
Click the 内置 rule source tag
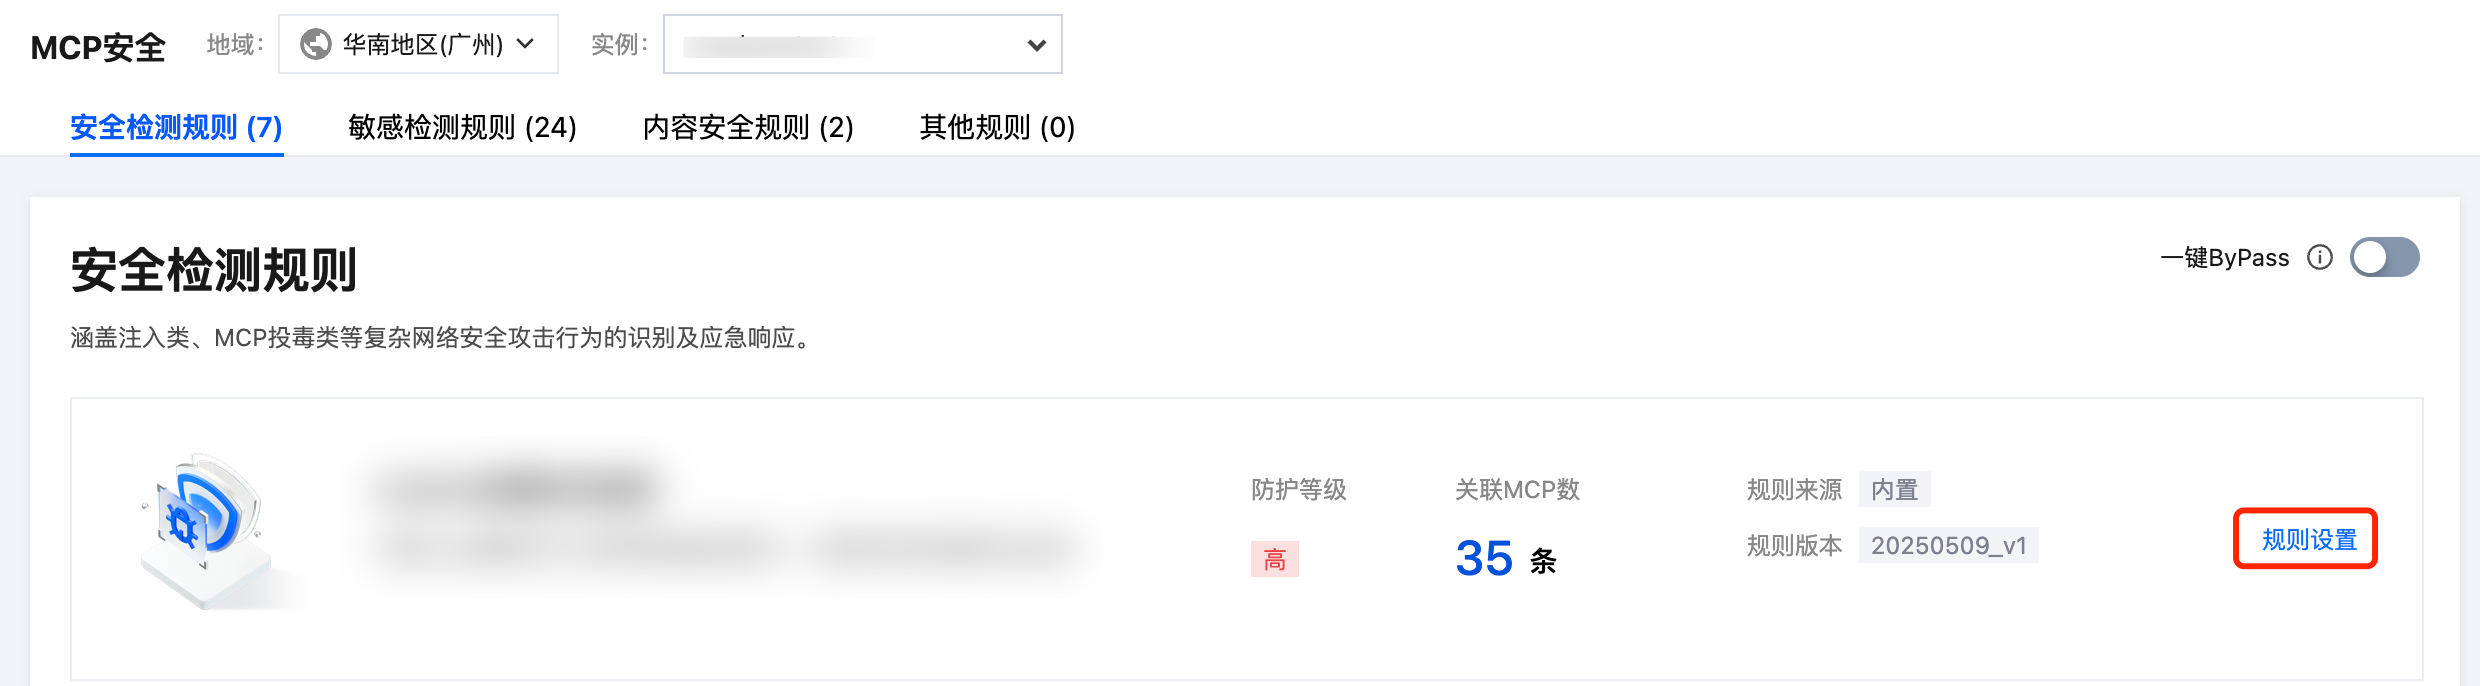pos(1894,490)
